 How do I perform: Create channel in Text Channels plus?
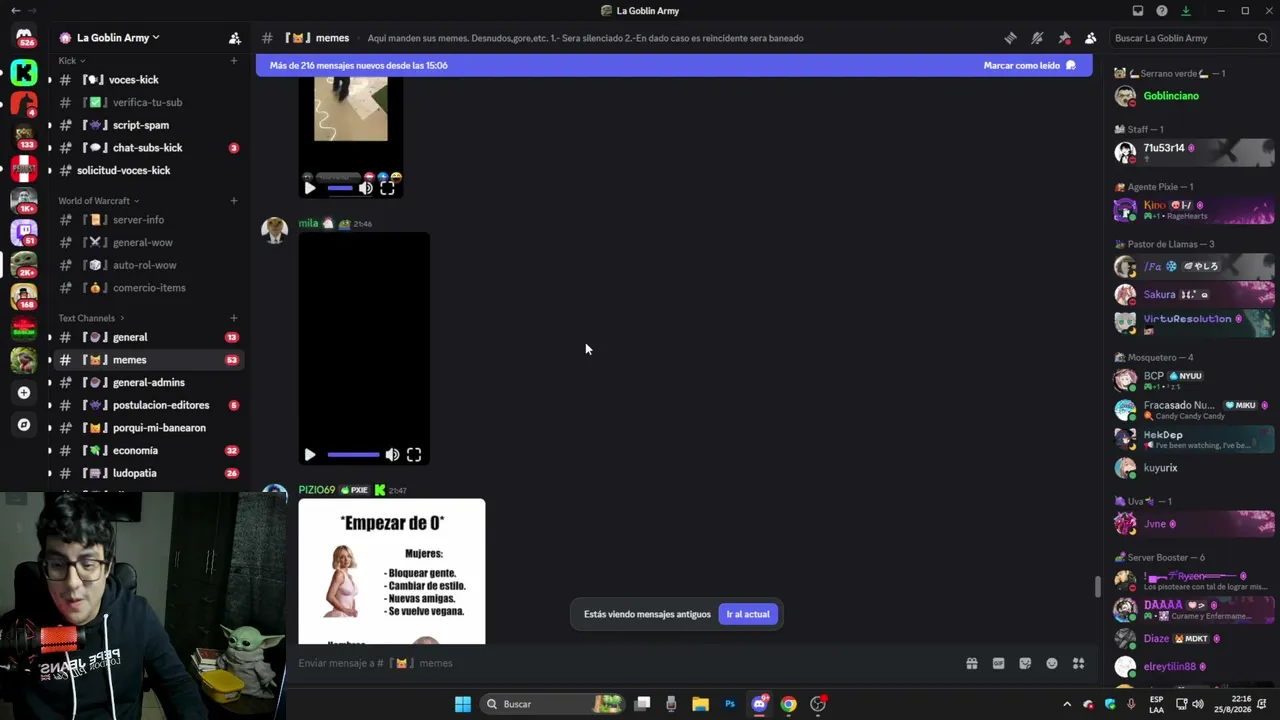[x=234, y=318]
